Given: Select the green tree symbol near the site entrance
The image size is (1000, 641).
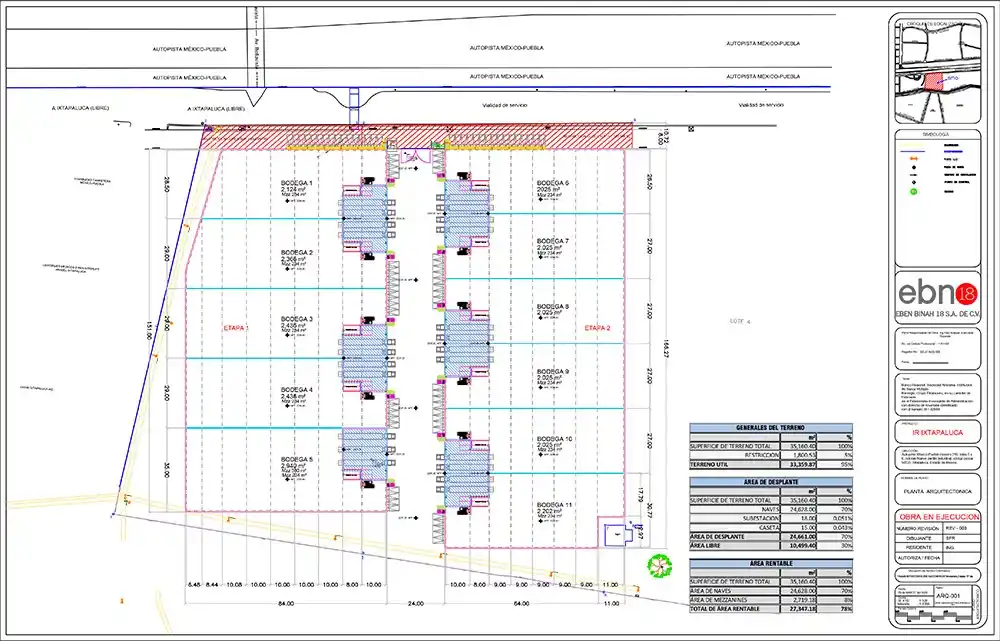Looking at the screenshot, I should [x=660, y=565].
